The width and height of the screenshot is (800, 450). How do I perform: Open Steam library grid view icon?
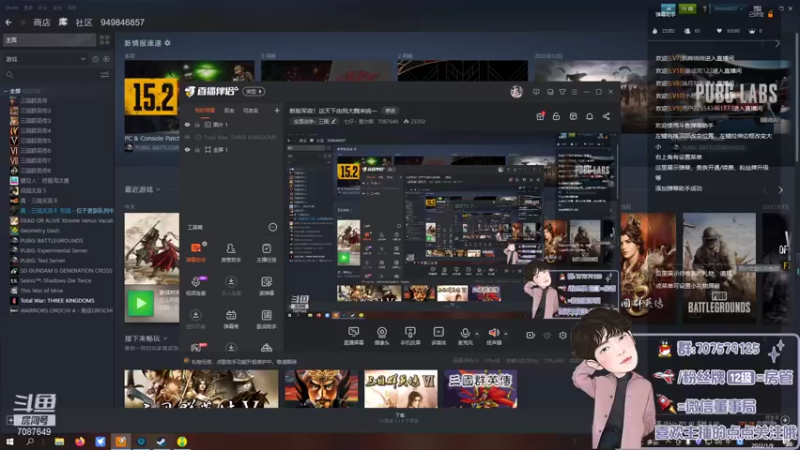pyautogui.click(x=105, y=40)
